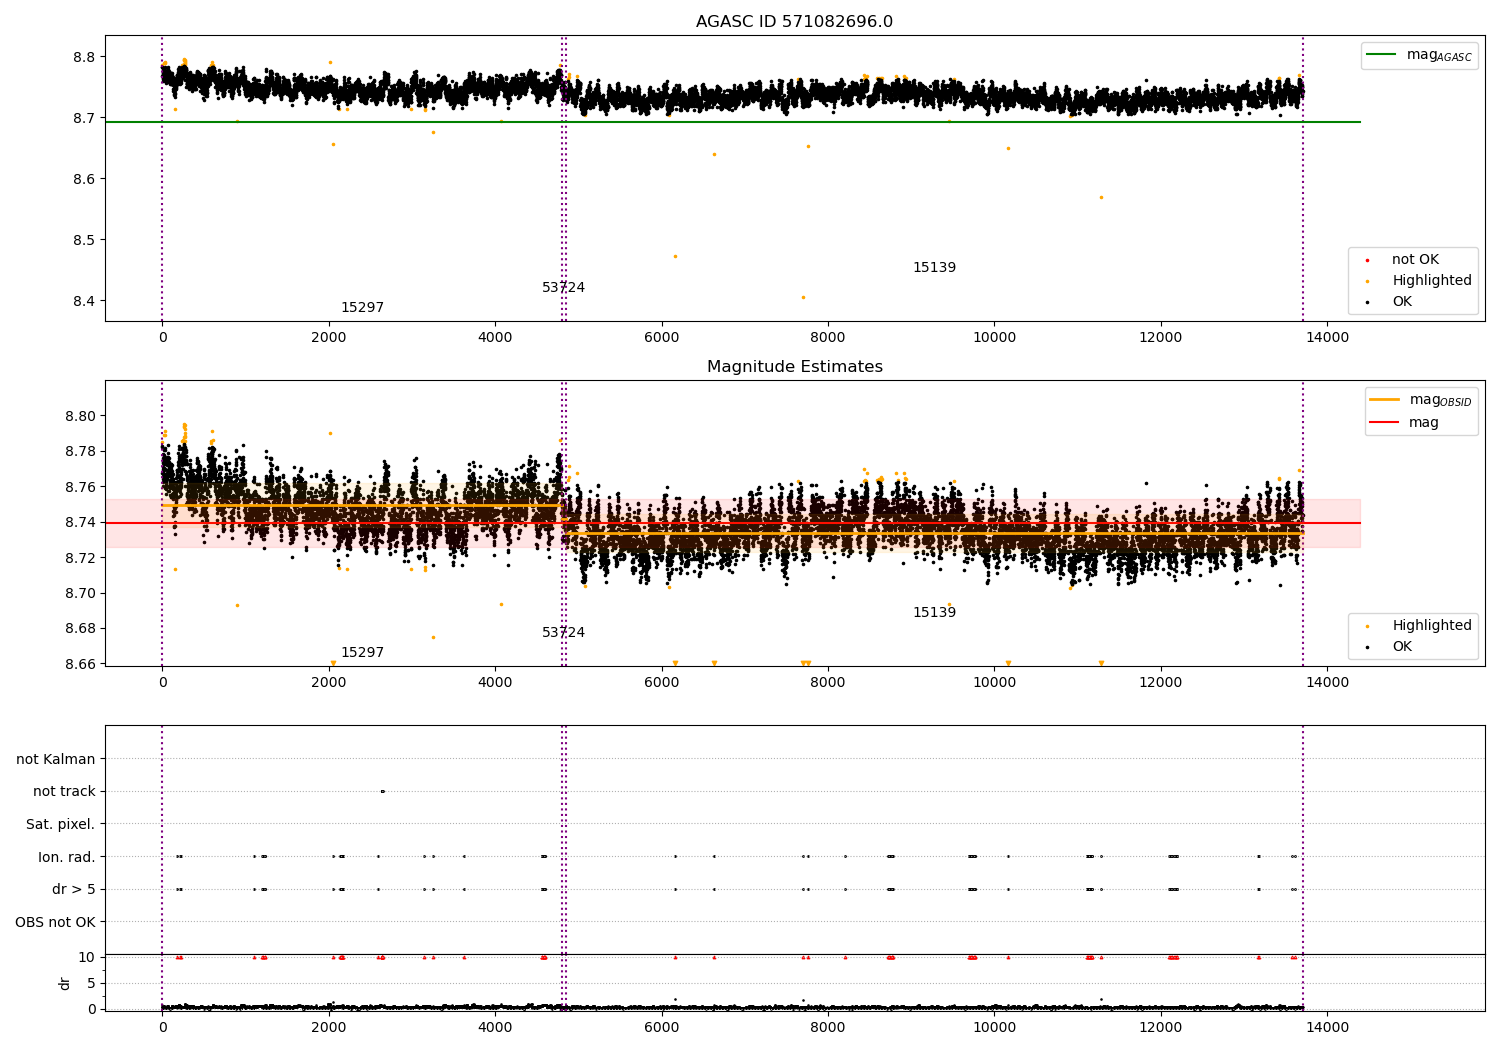
Task: Click label 15139 in Magnitude Estimates plot
Action: coord(934,613)
